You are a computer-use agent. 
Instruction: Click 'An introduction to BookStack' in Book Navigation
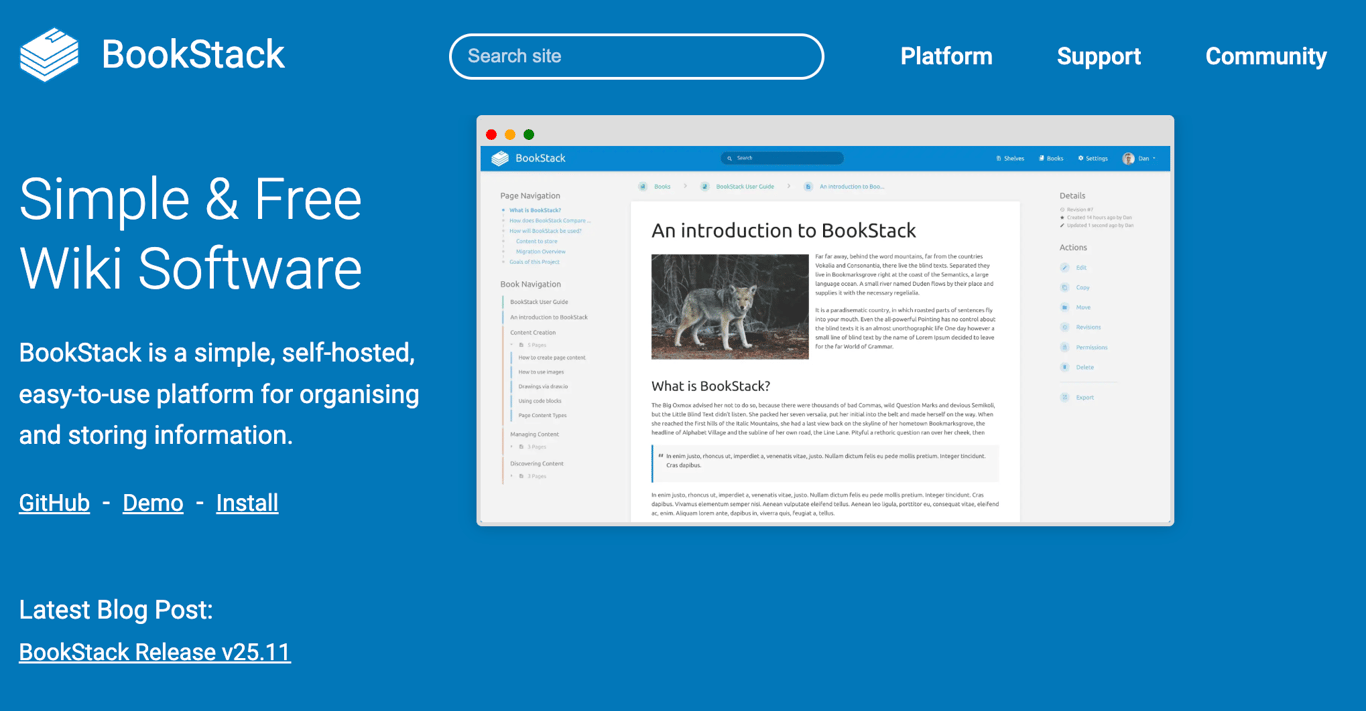click(549, 317)
